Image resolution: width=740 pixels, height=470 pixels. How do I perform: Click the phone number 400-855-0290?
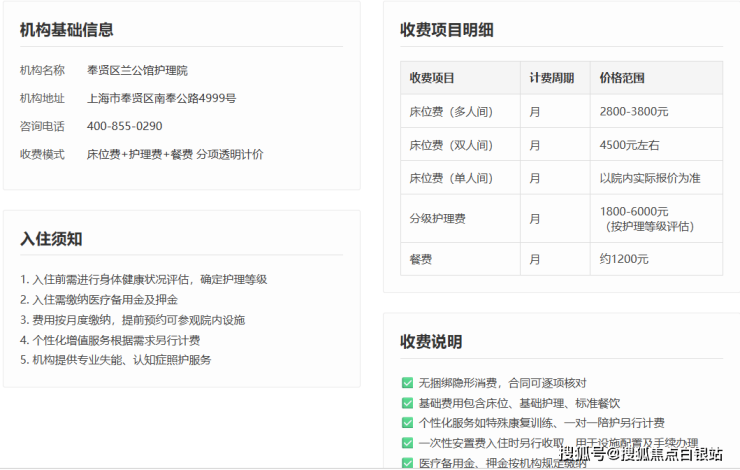click(x=125, y=126)
